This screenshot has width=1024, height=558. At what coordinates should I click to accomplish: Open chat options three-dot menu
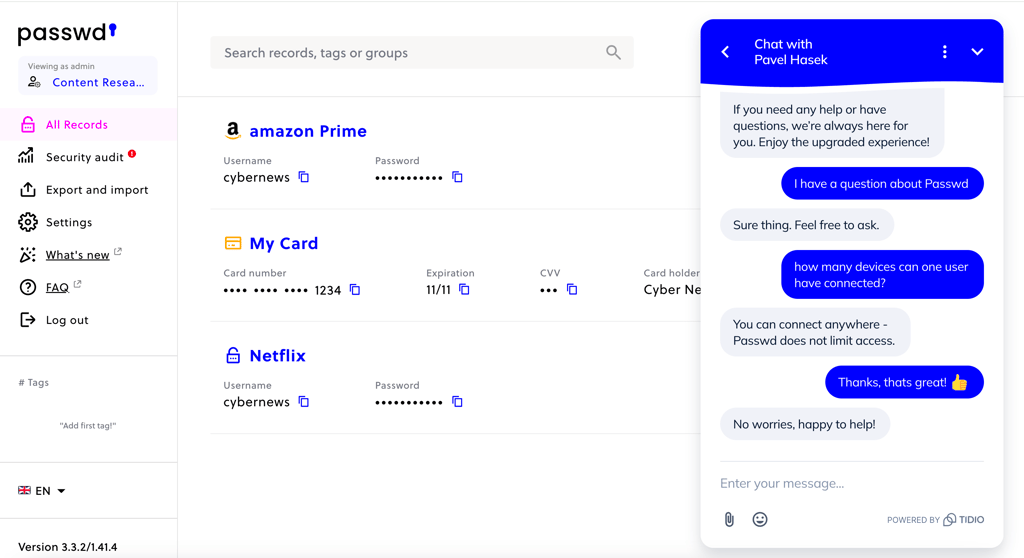(x=944, y=52)
